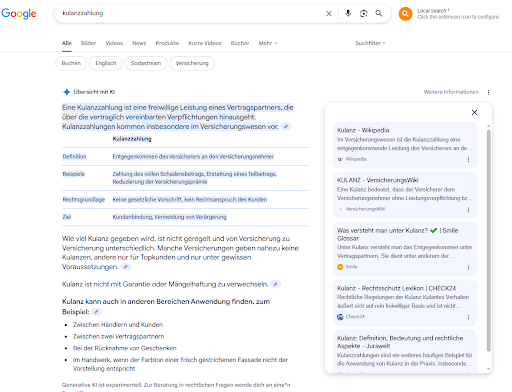The height and width of the screenshot is (392, 512).
Task: Open the three-dot options for Smile source
Action: tap(468, 267)
